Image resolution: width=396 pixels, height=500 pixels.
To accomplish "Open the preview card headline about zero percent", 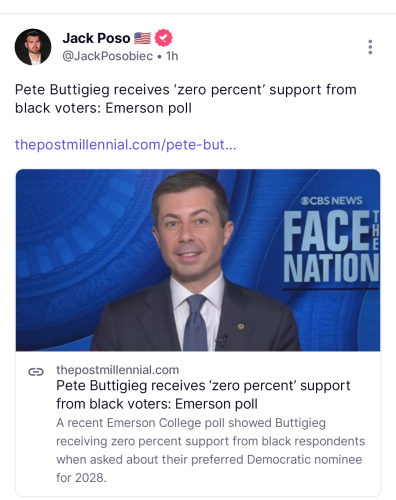I will 203,395.
